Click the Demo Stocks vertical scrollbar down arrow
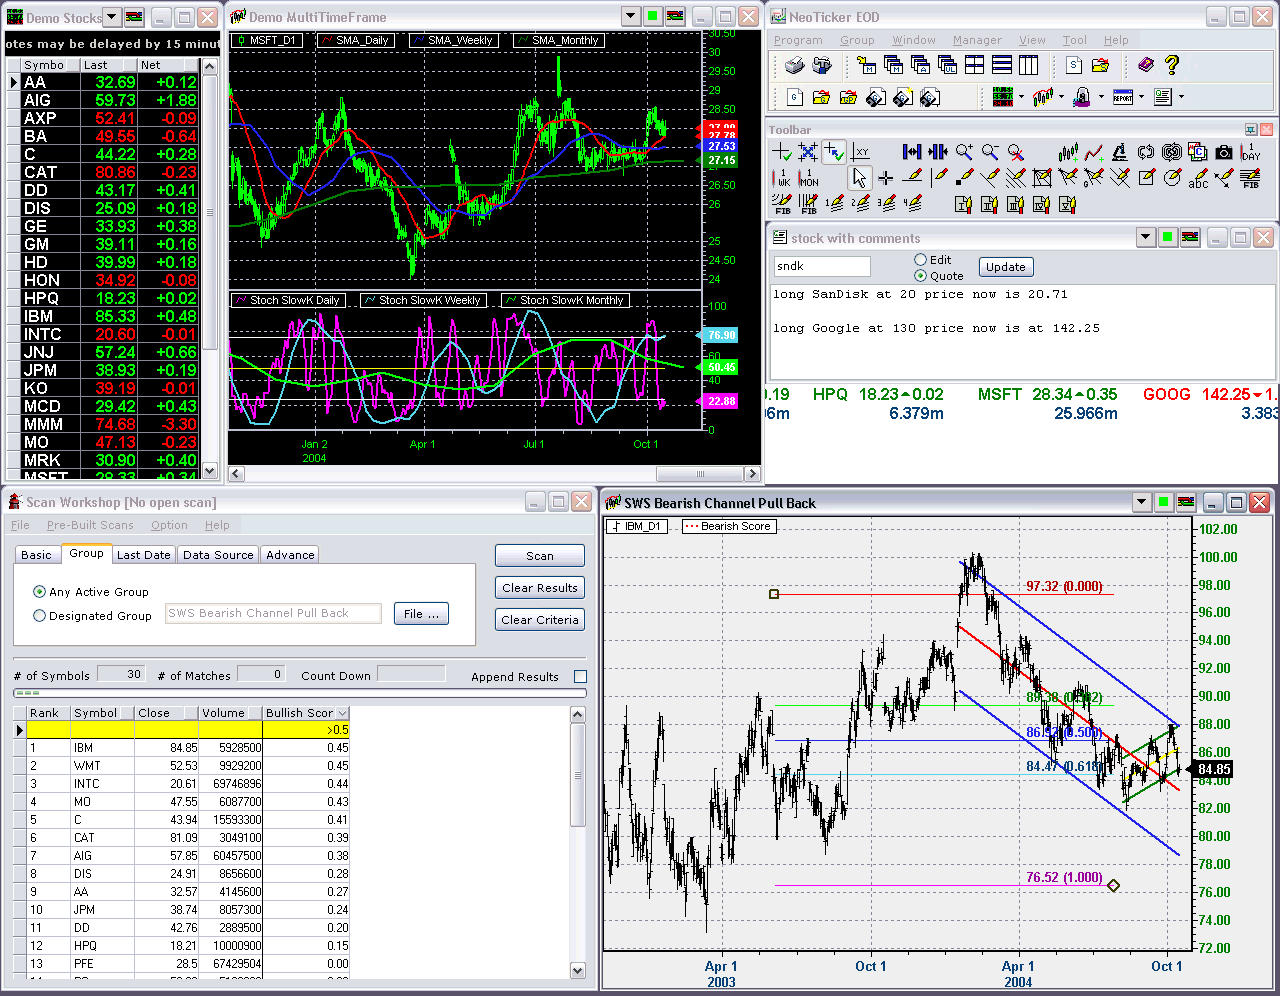Viewport: 1280px width, 996px height. pyautogui.click(x=210, y=470)
